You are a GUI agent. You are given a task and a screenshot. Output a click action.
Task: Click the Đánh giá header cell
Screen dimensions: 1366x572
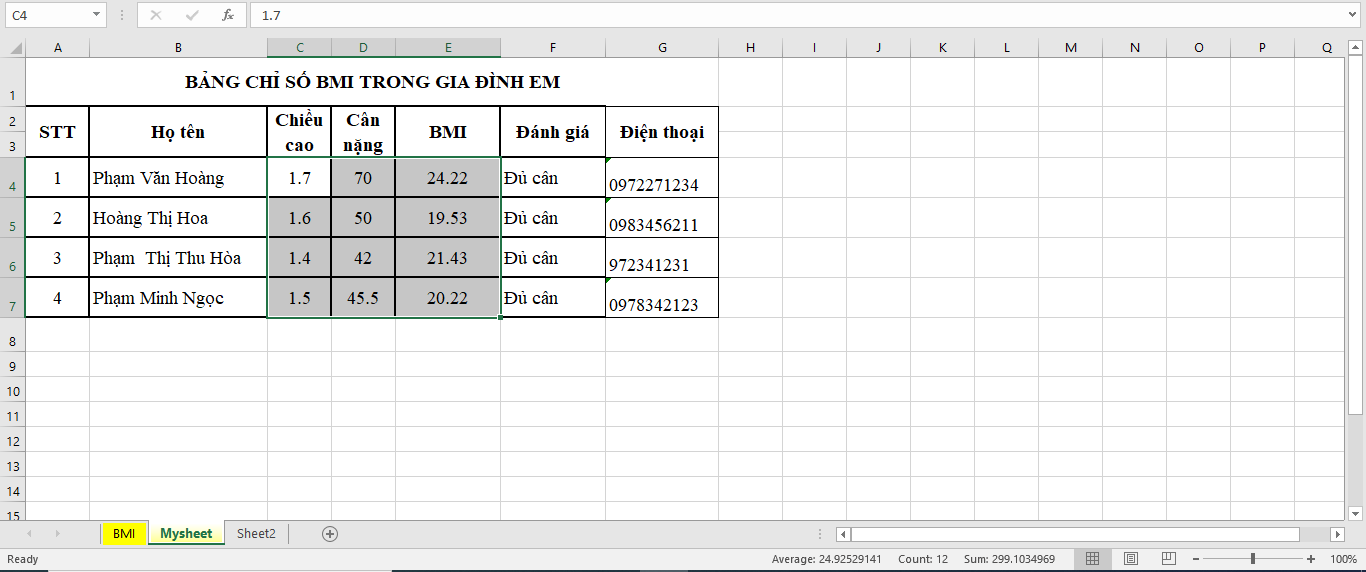[x=553, y=132]
